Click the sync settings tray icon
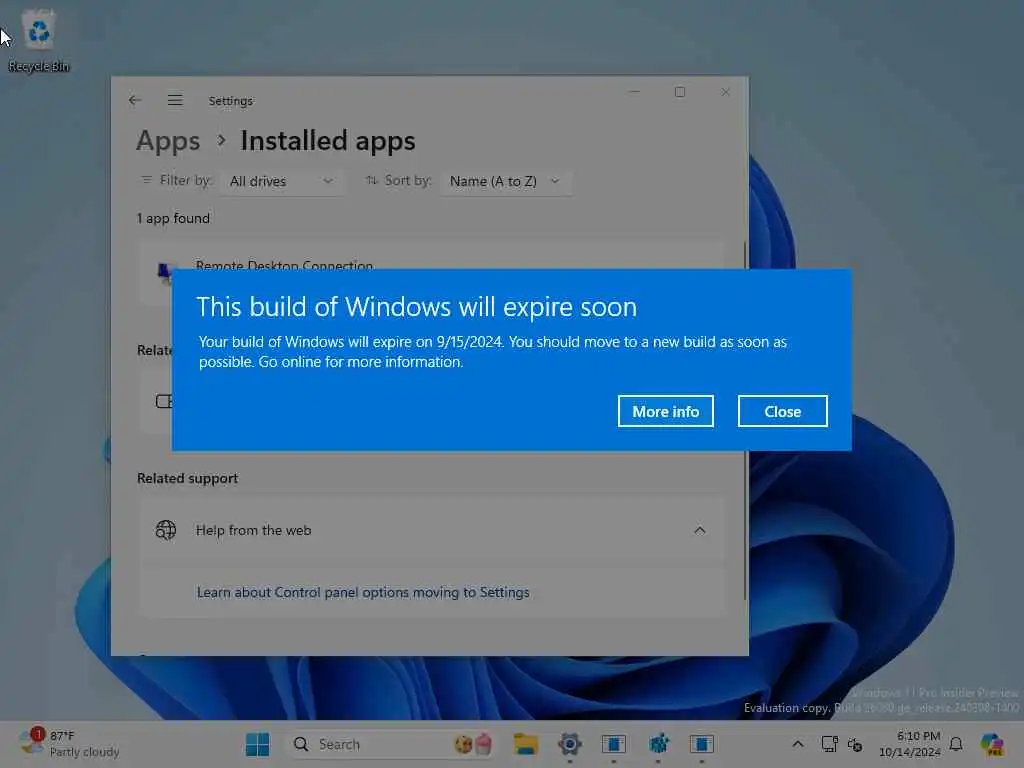 [855, 744]
